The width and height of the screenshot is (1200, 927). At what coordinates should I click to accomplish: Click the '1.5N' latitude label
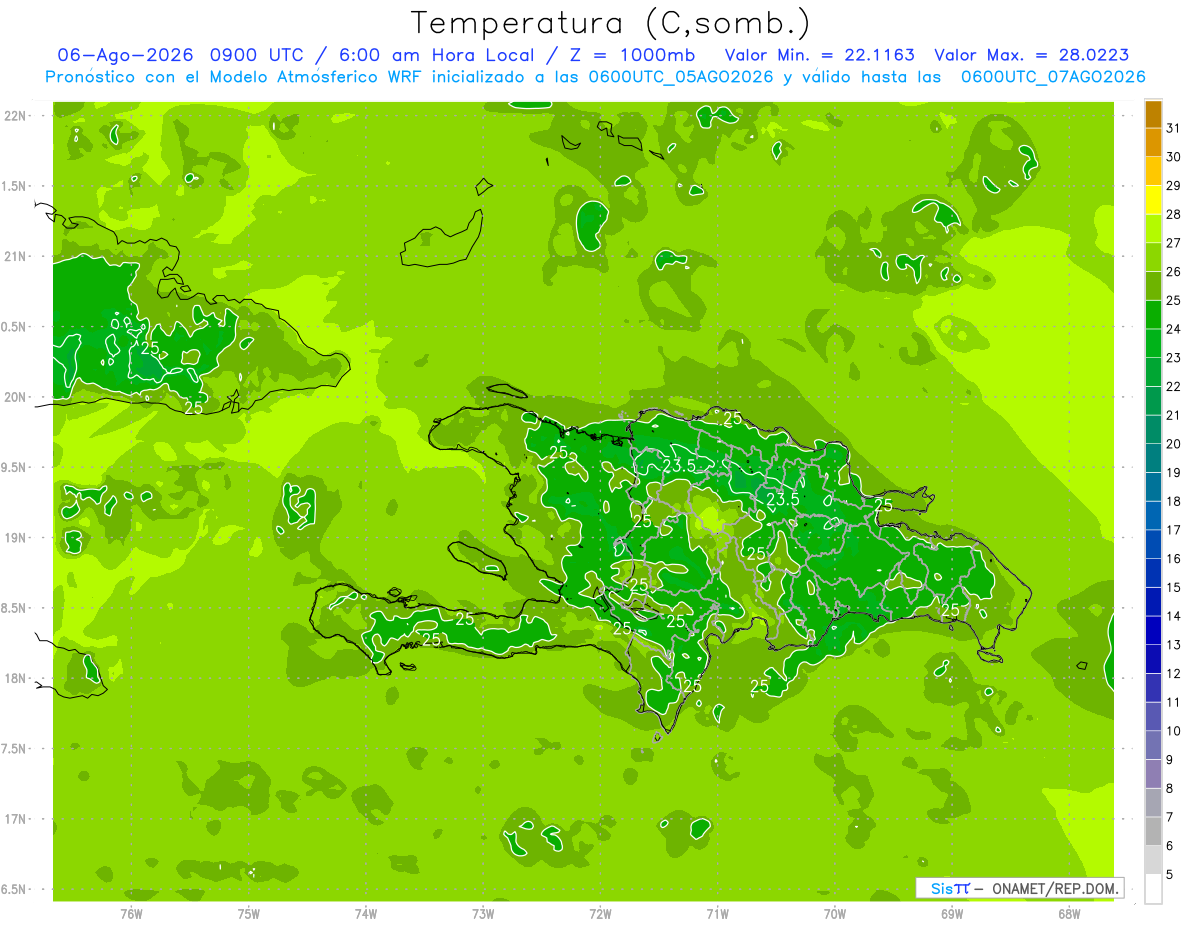coord(15,186)
